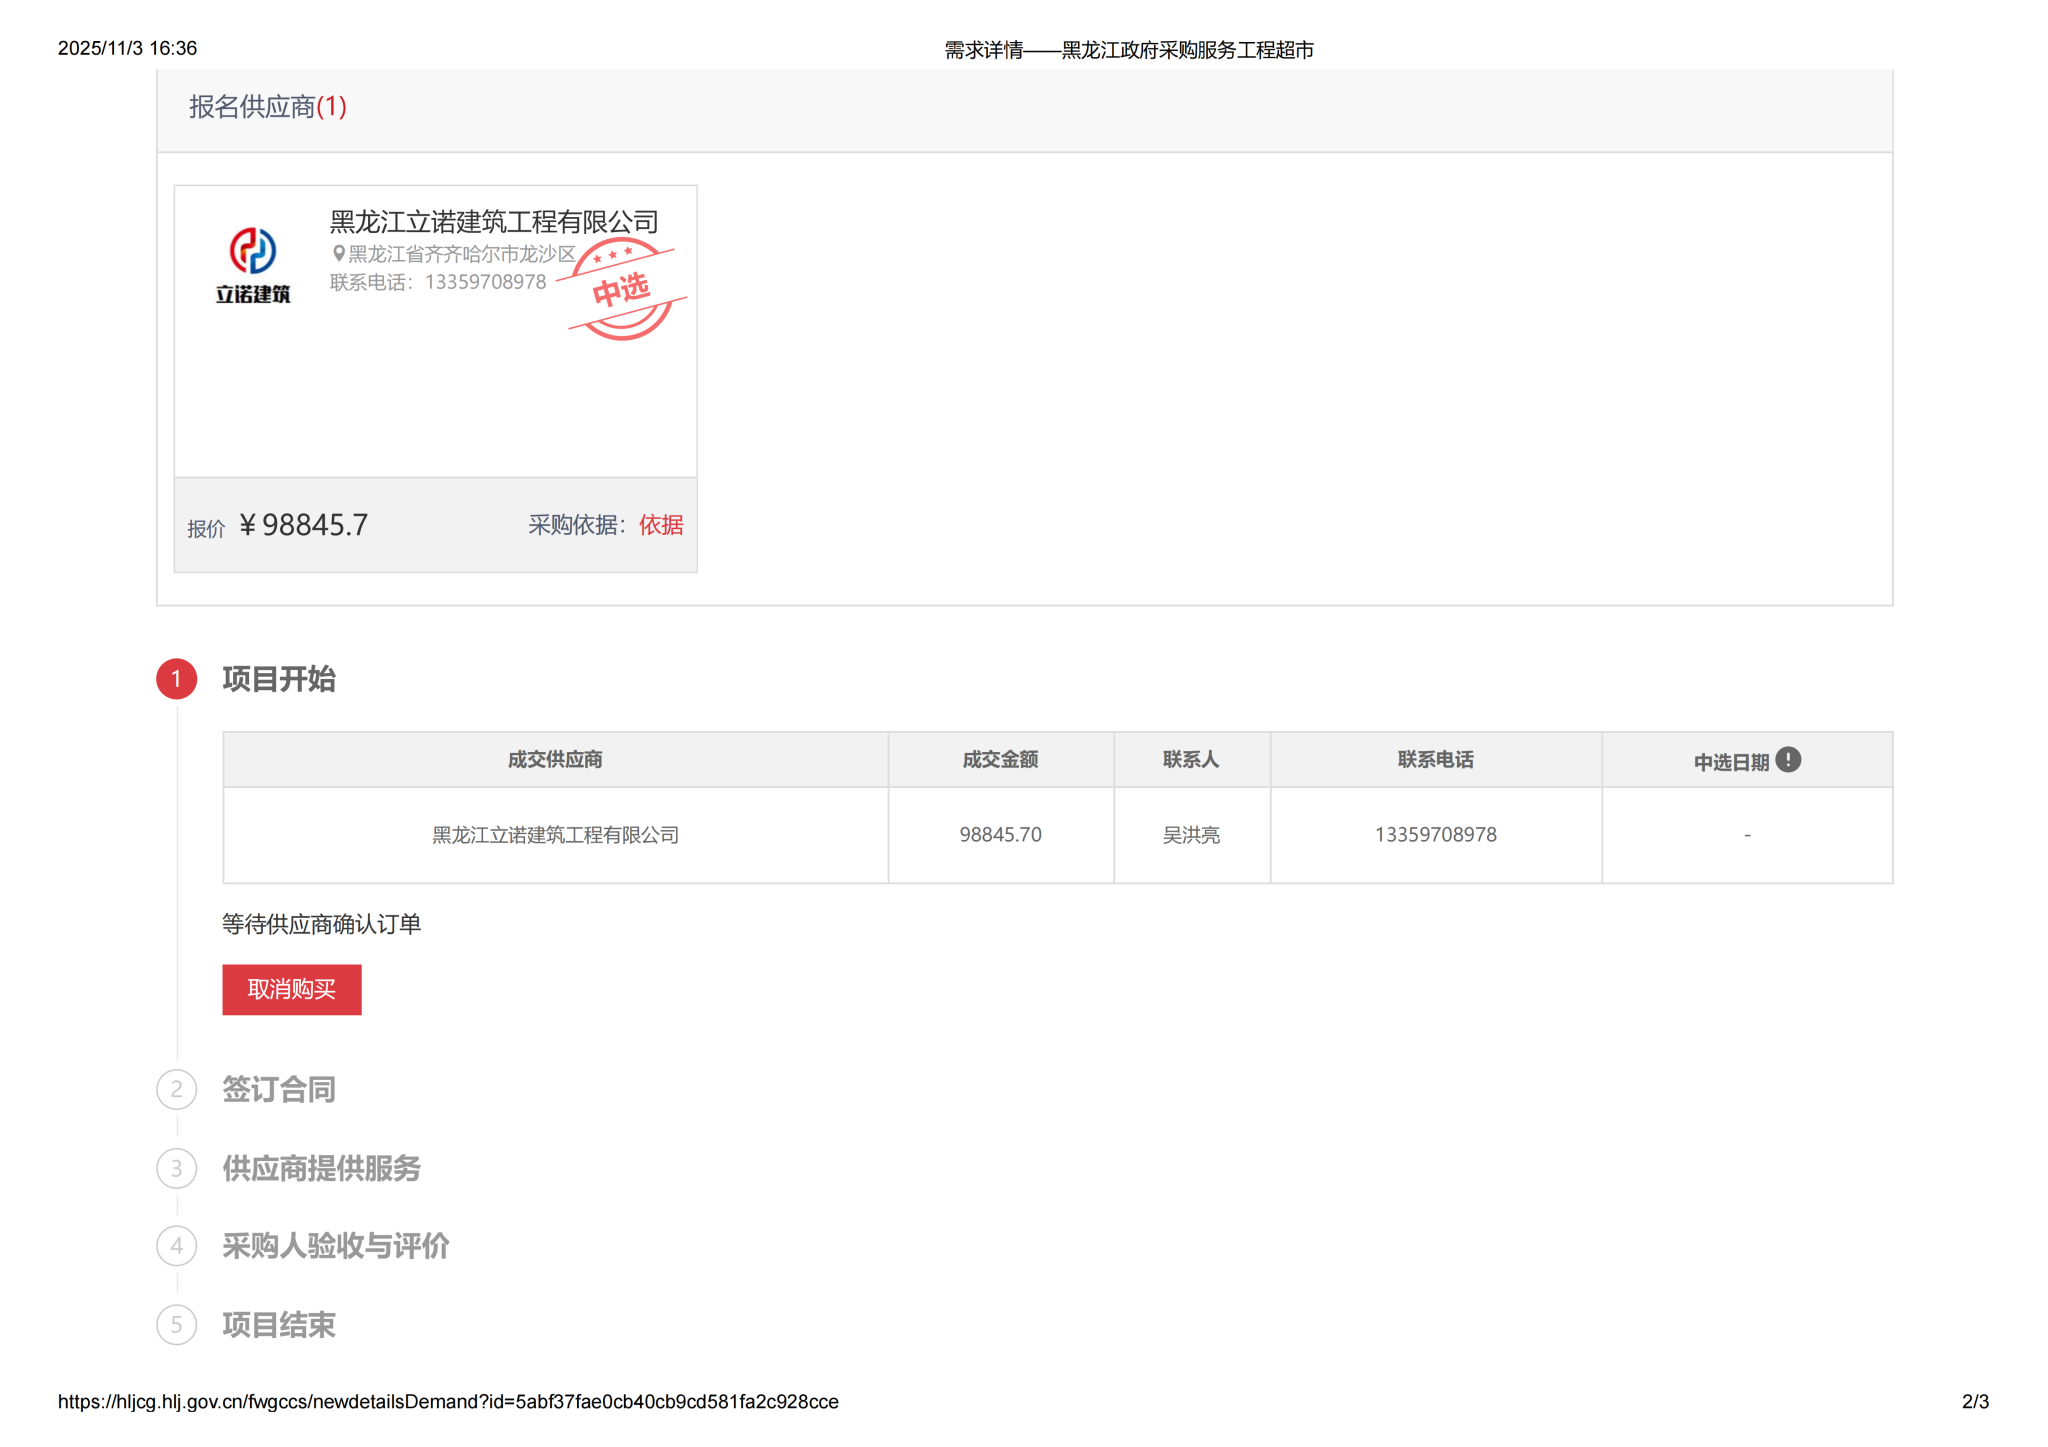The height and width of the screenshot is (1447, 2048).
Task: Click the 成交金额 column header
Action: tap(1000, 760)
